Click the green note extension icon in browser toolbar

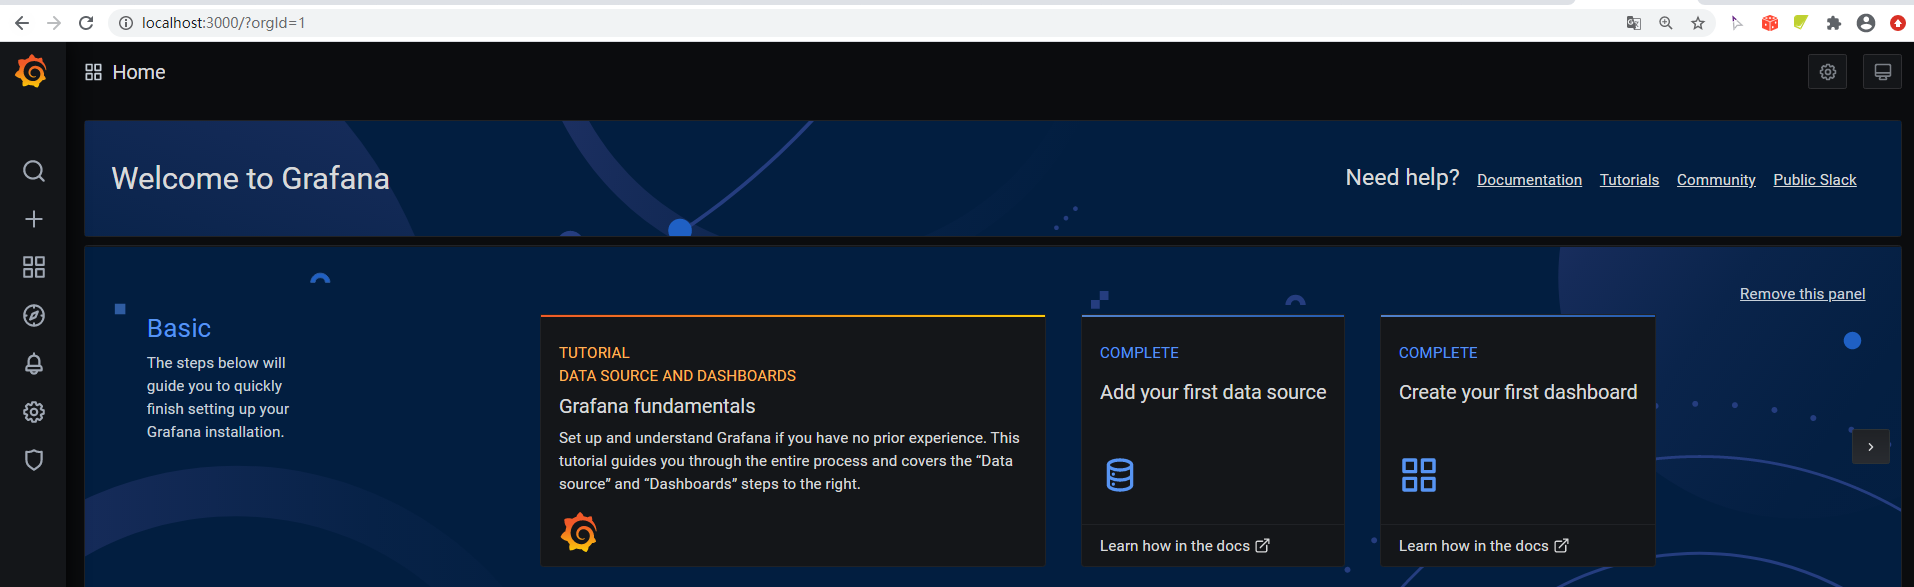(1801, 22)
